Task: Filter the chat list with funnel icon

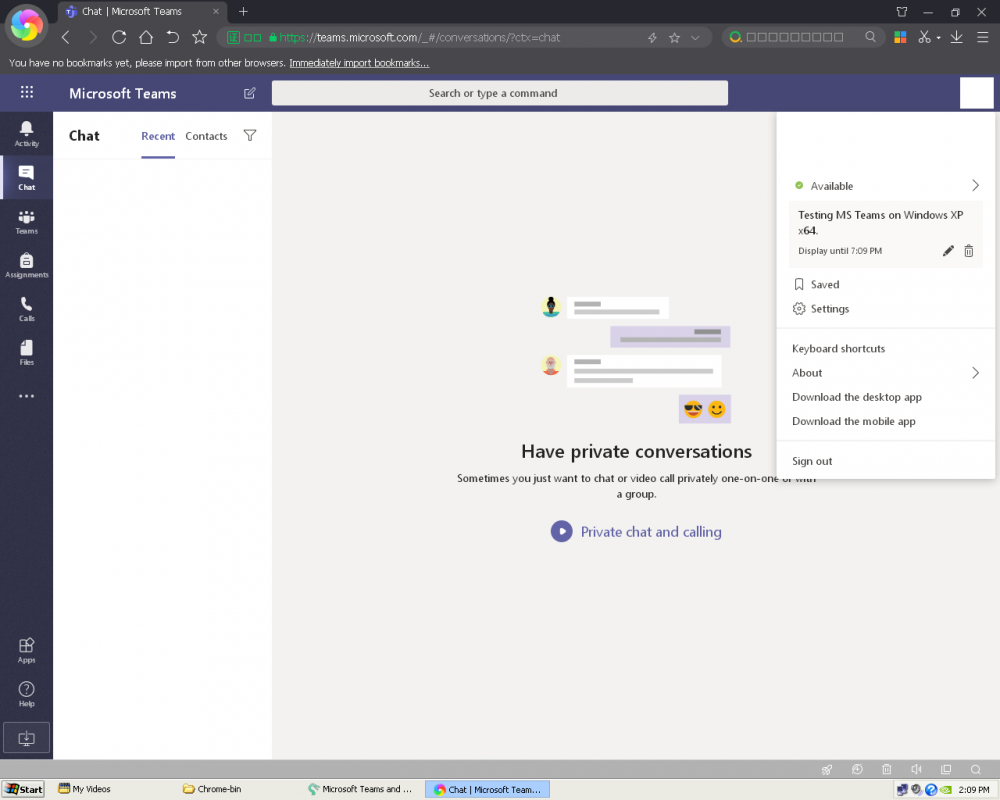Action: point(250,136)
